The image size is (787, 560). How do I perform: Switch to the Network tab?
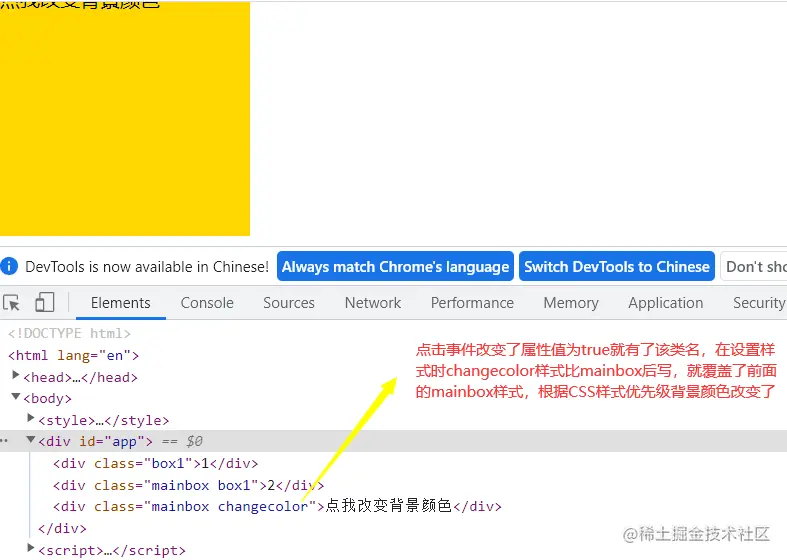click(x=372, y=303)
